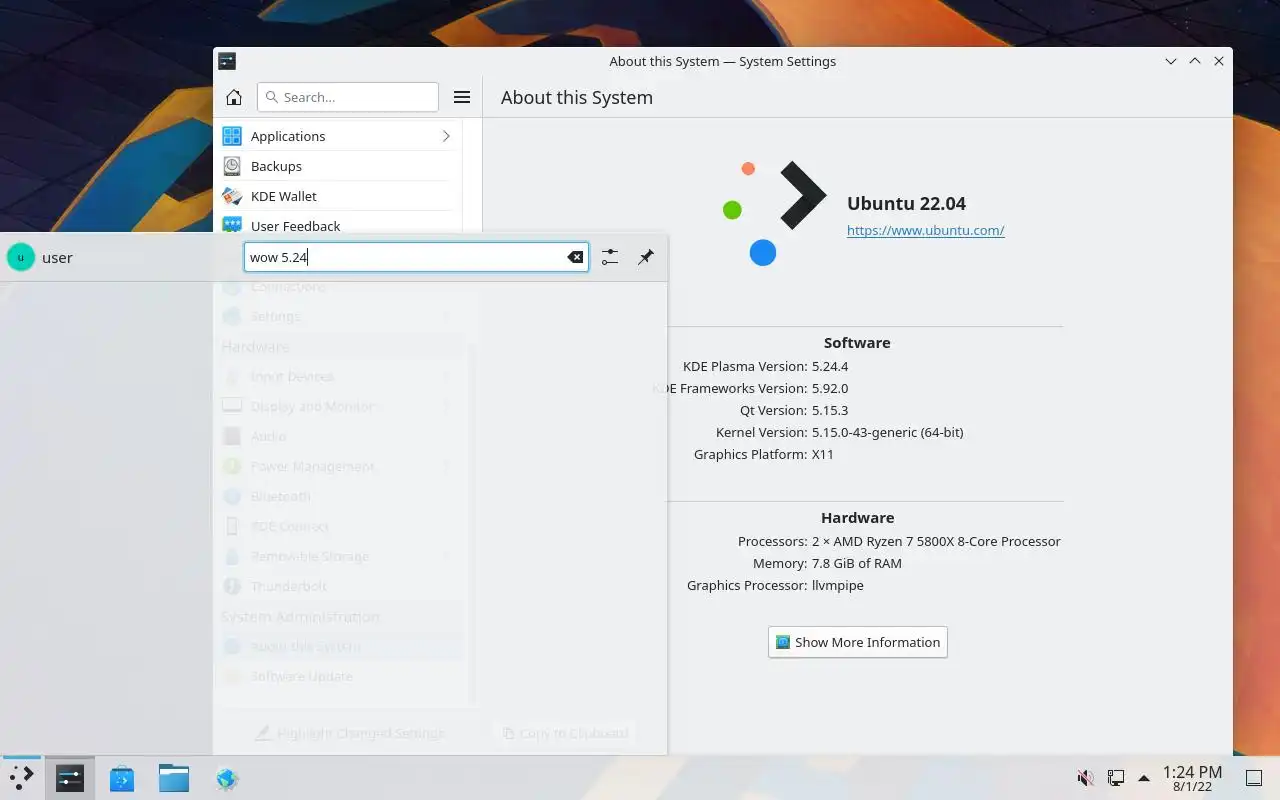Screen dimensions: 1280x800
Task: Click the Processors value AMD Ryzen 7 5800X
Action: [936, 541]
